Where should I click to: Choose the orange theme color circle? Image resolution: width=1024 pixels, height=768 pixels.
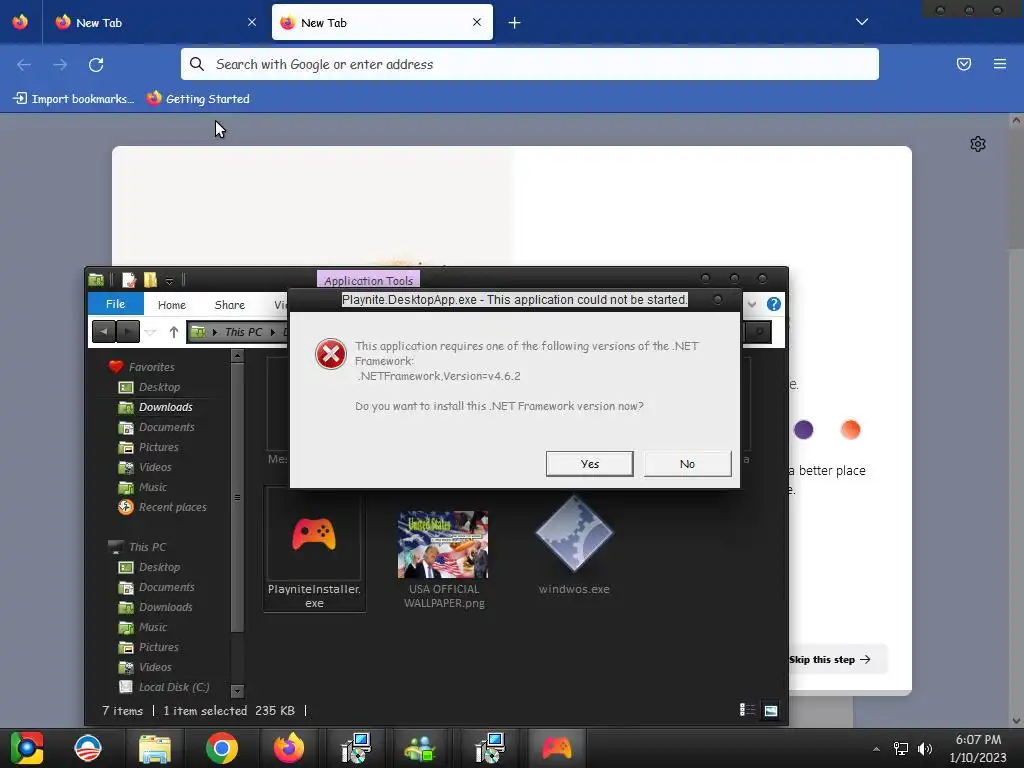pyautogui.click(x=850, y=430)
